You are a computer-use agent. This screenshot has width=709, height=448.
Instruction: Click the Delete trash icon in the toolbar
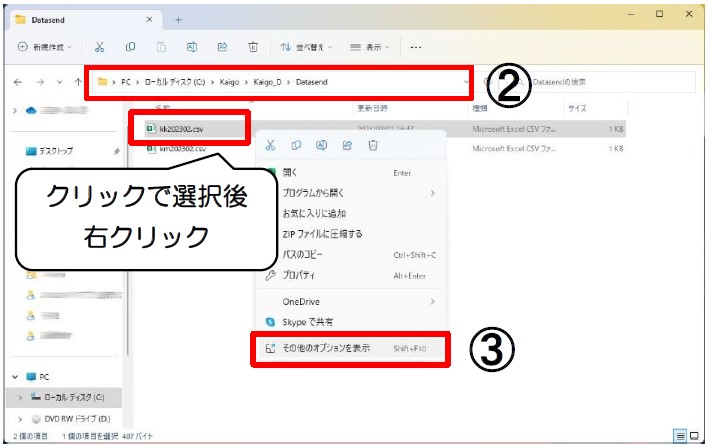click(253, 47)
